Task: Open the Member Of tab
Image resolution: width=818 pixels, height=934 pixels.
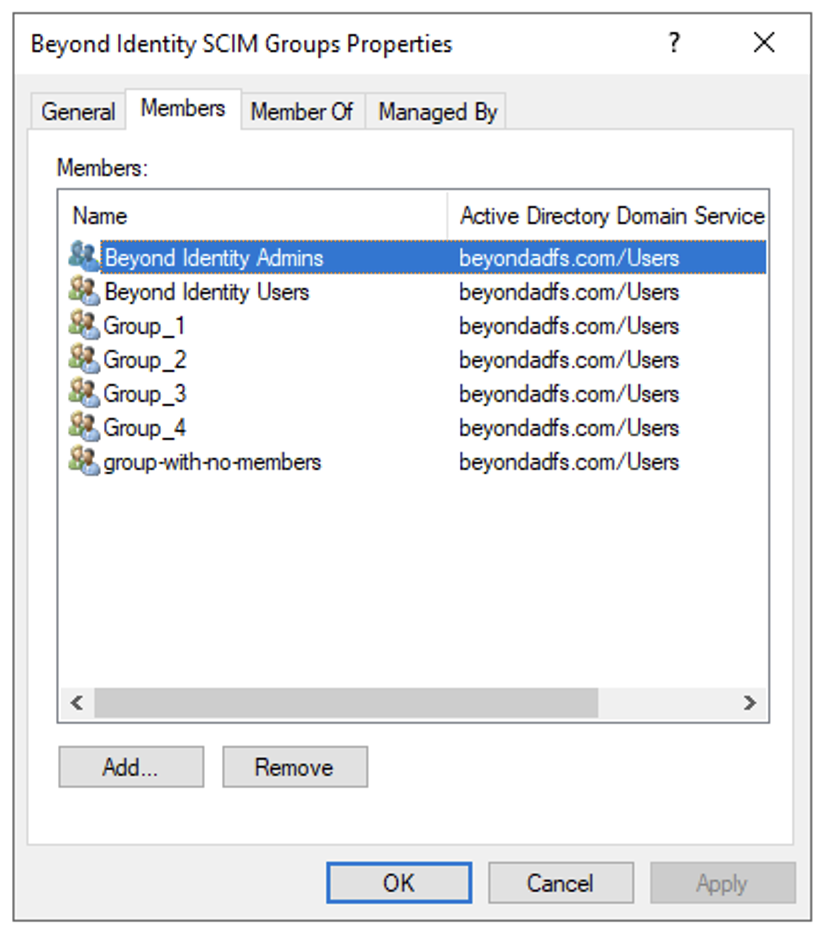Action: 301,112
